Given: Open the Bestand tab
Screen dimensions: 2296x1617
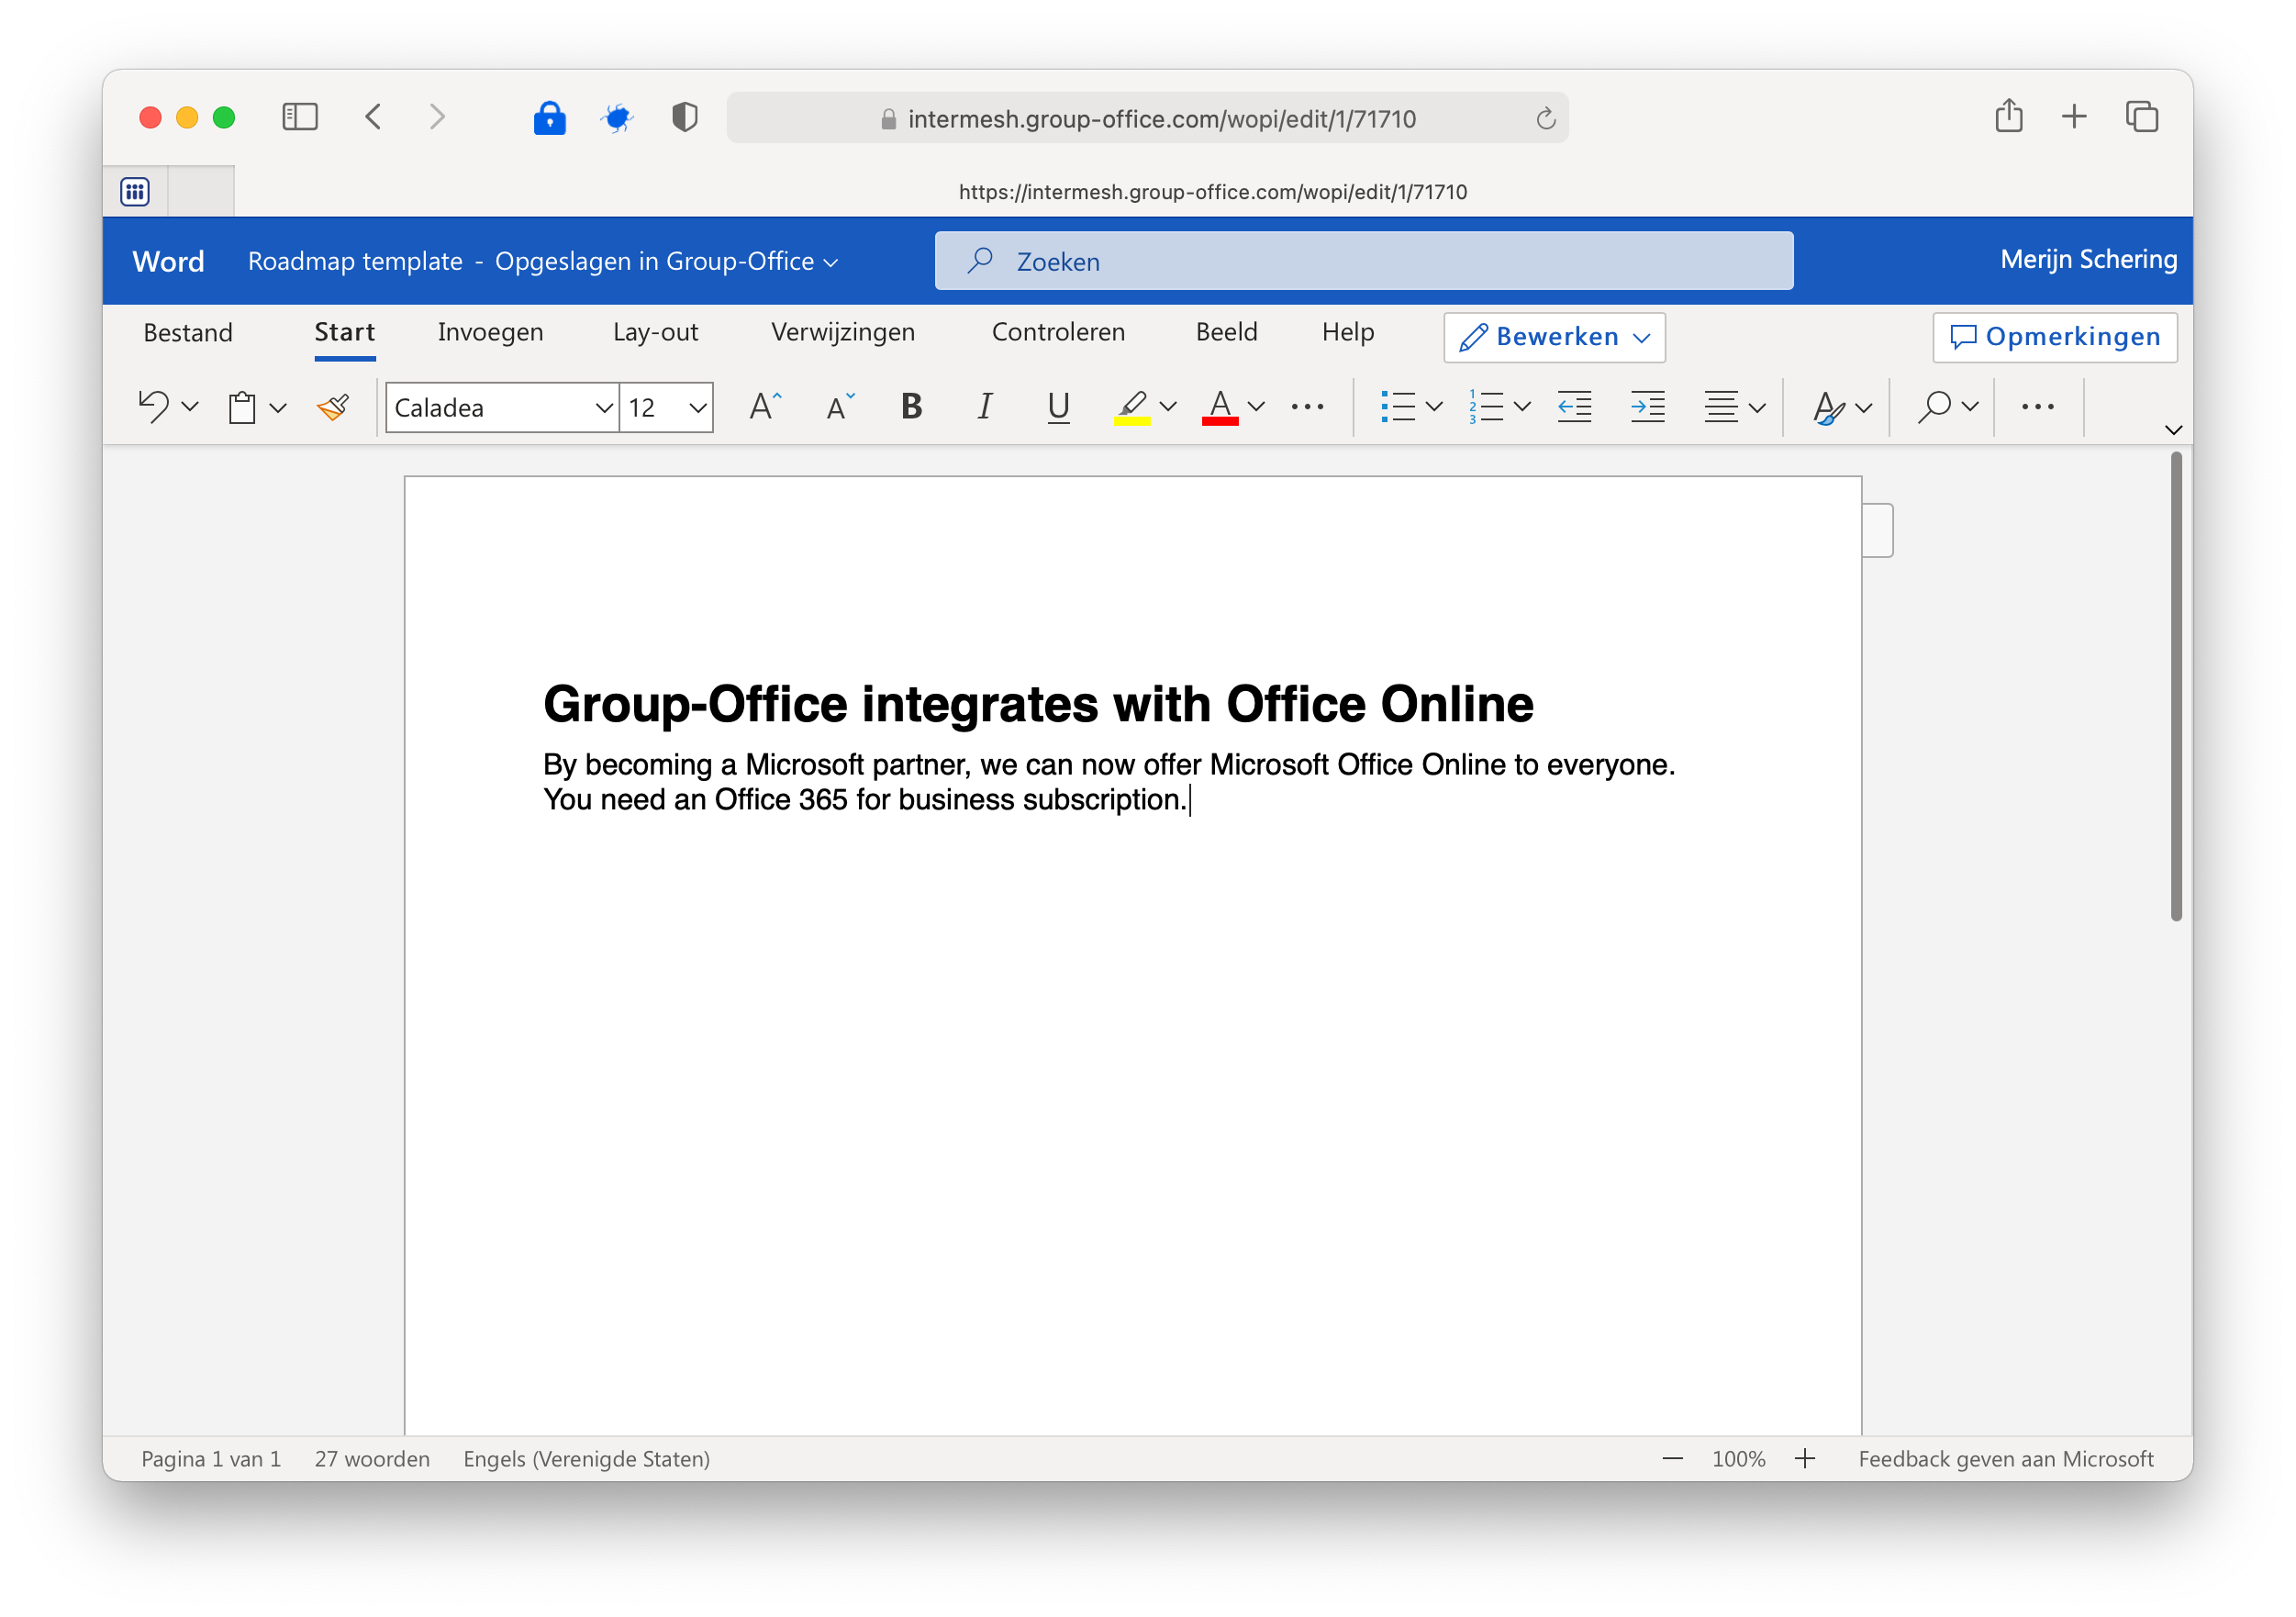Looking at the screenshot, I should point(188,332).
